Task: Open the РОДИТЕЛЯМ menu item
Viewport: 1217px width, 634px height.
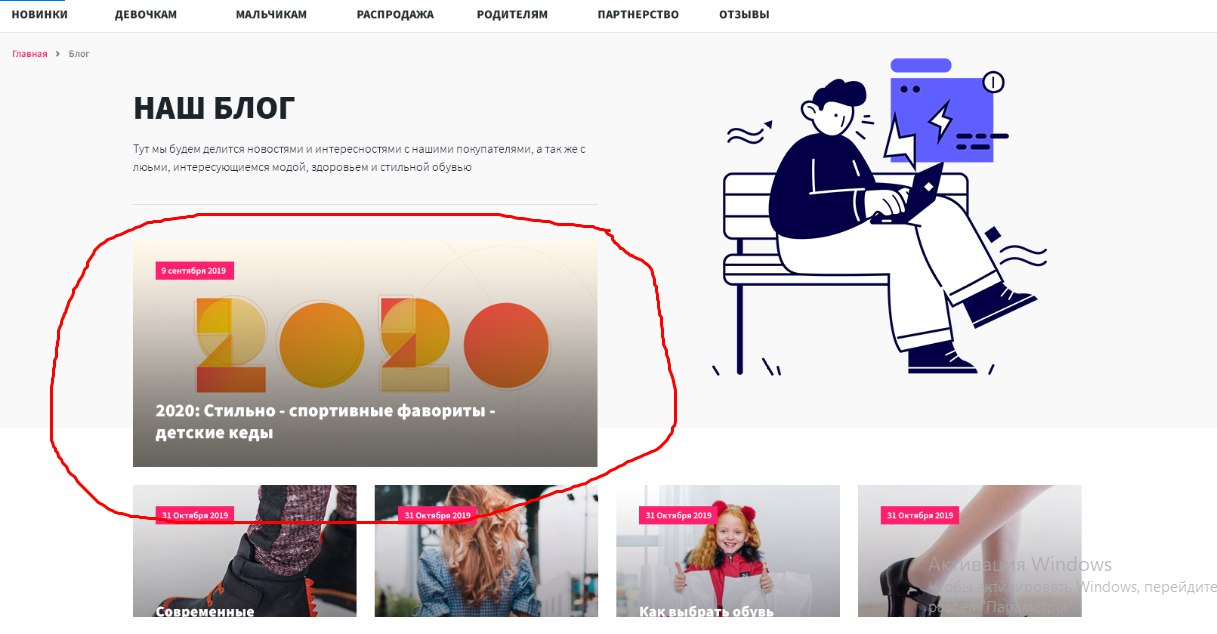Action: point(513,15)
